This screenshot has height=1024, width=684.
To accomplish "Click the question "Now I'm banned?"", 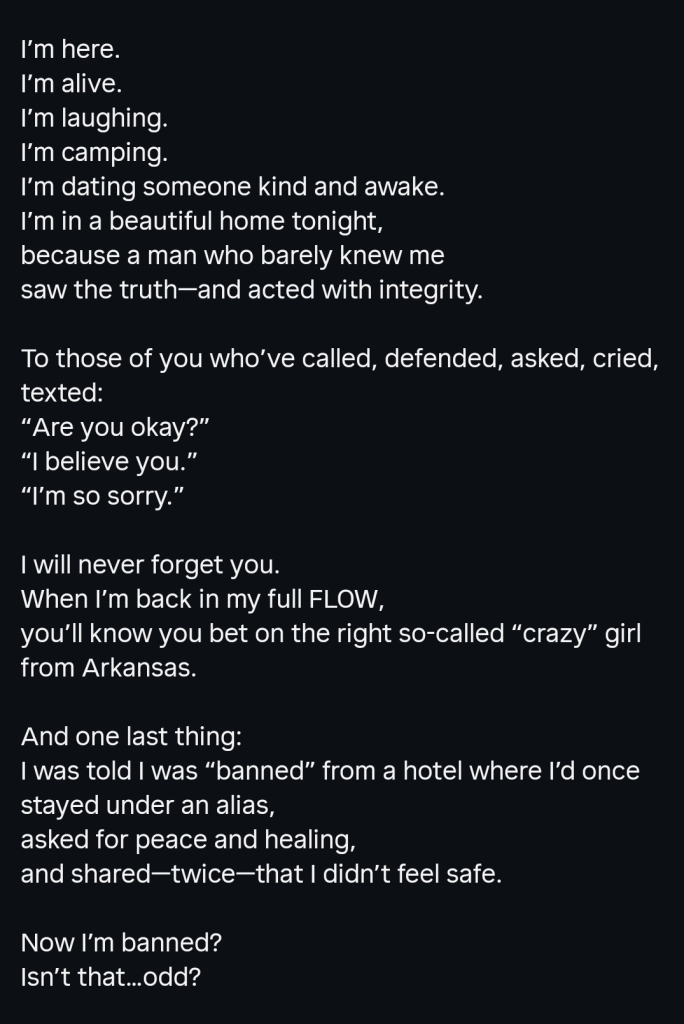I will point(122,943).
